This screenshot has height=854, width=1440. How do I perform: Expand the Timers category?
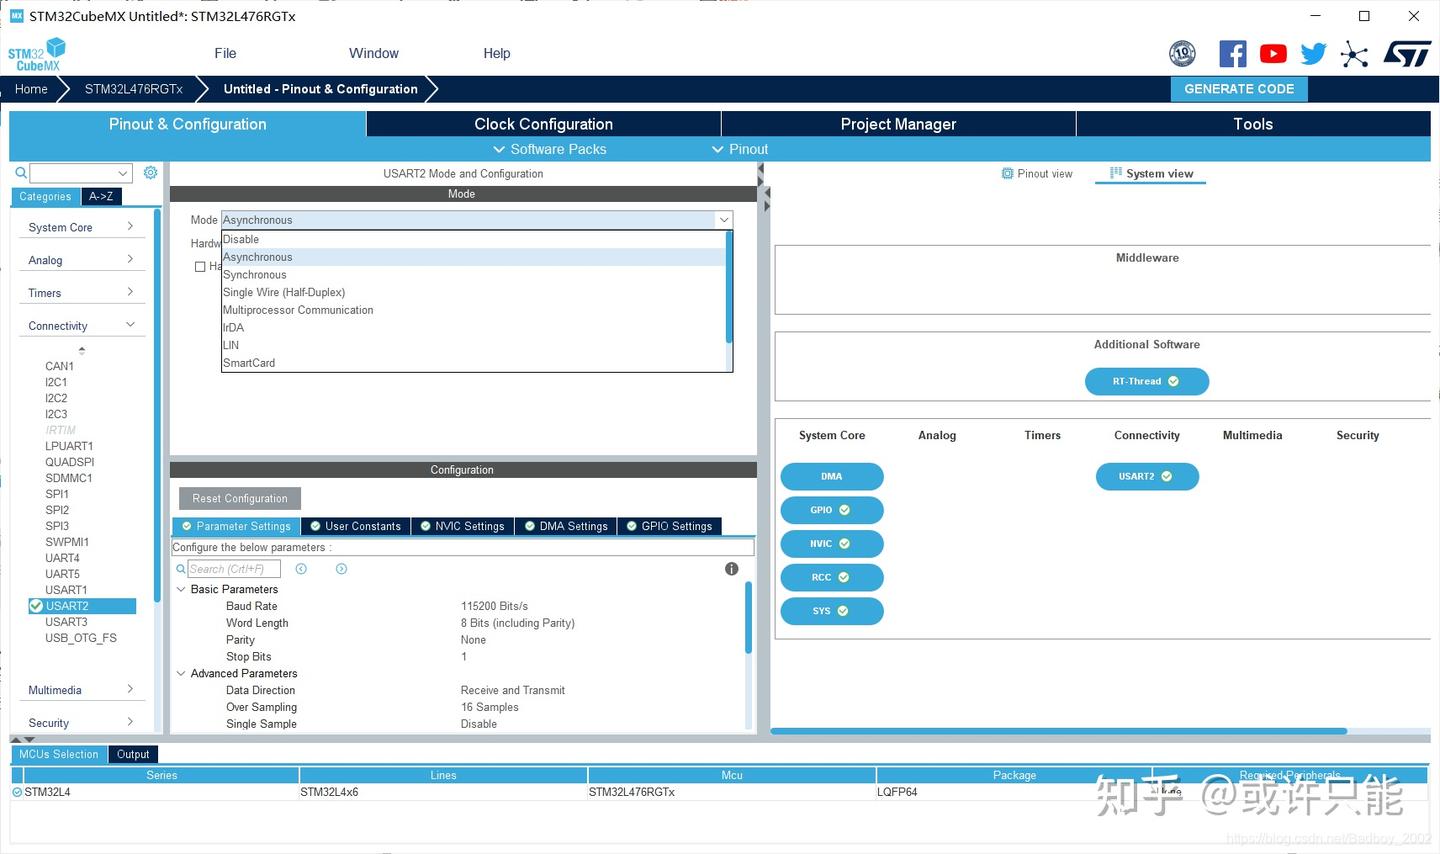82,294
